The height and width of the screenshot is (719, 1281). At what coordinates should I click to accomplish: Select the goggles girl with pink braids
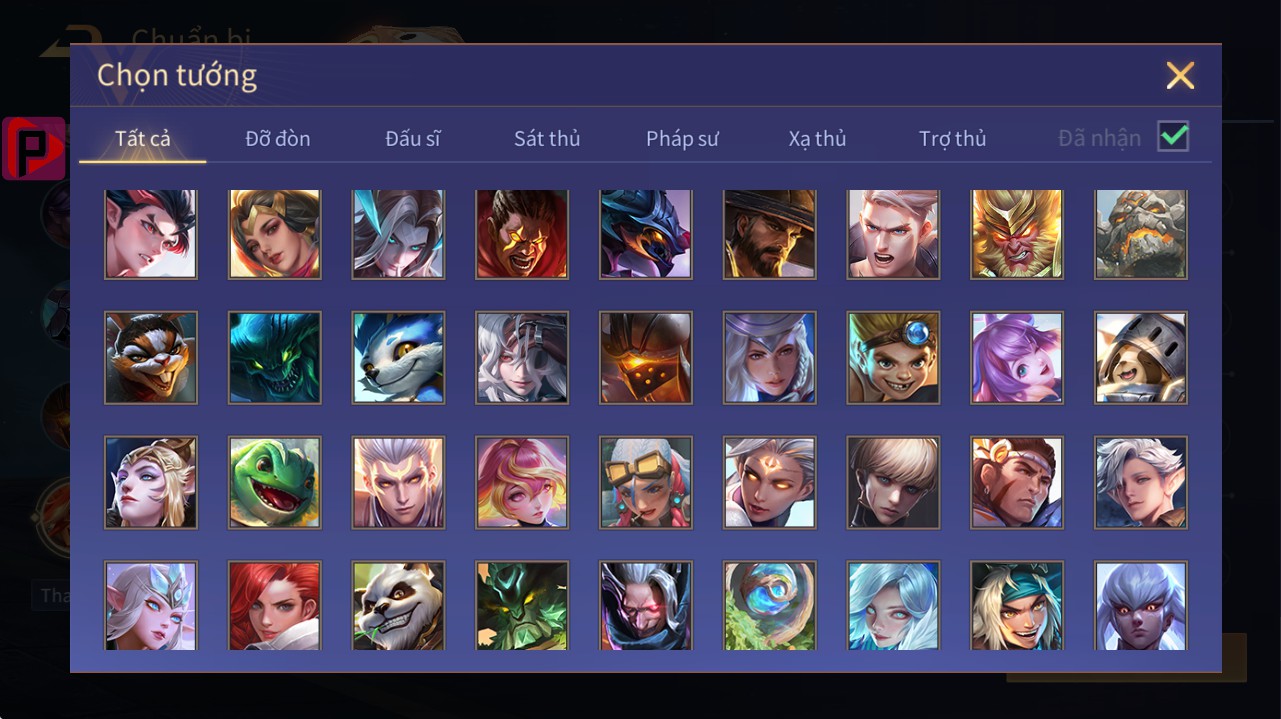coord(646,482)
